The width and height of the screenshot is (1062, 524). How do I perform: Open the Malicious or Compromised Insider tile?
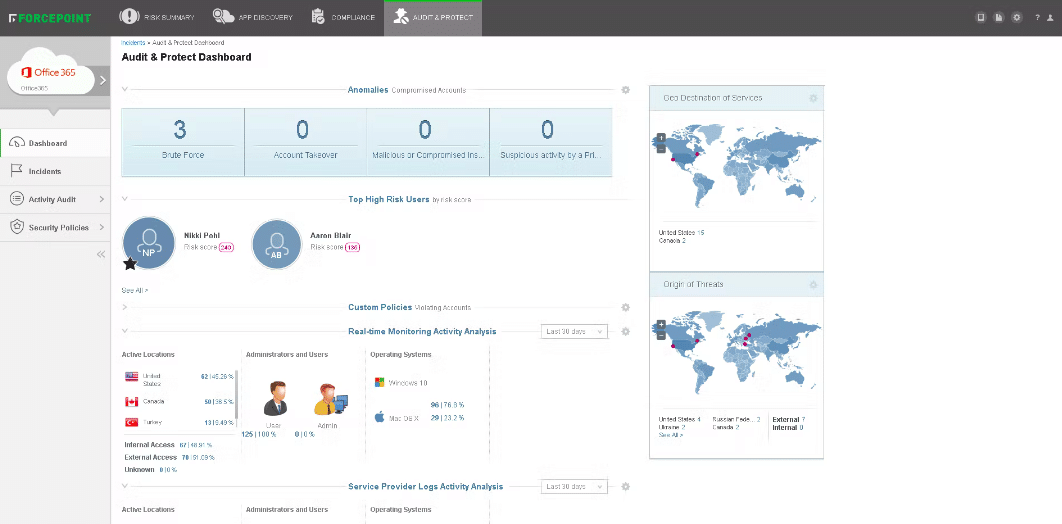click(428, 142)
